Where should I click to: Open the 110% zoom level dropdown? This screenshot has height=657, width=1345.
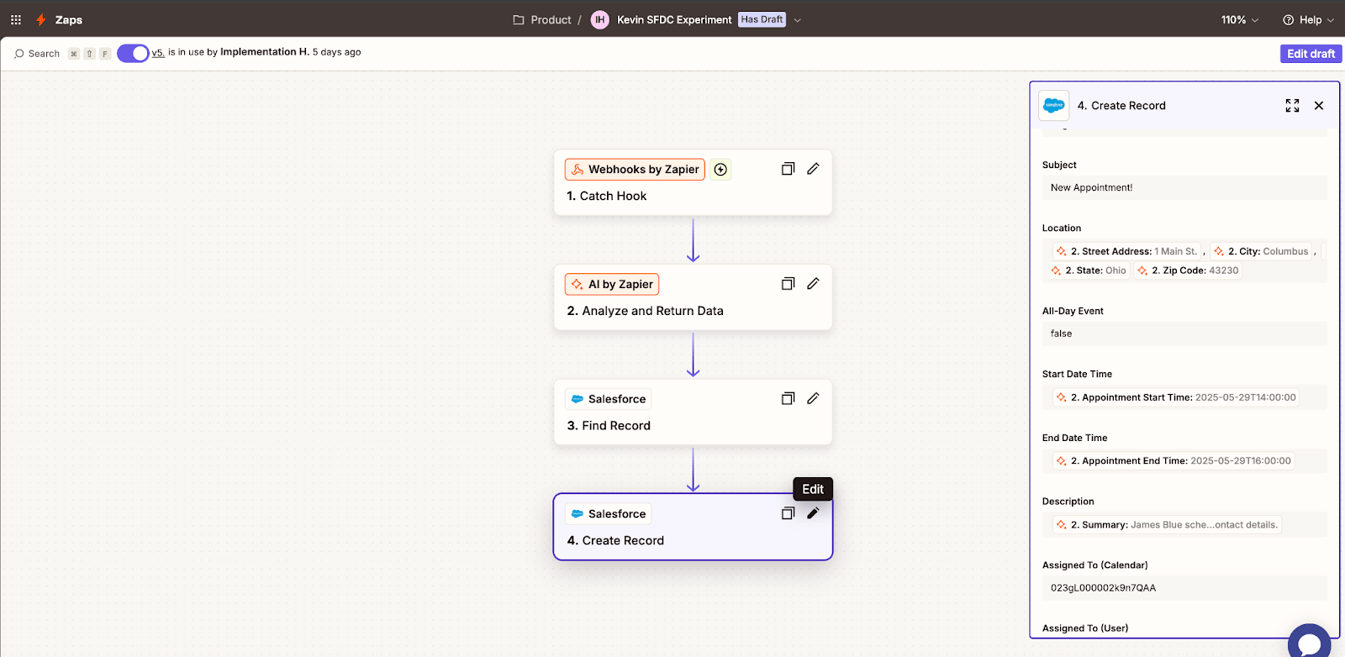[1238, 19]
